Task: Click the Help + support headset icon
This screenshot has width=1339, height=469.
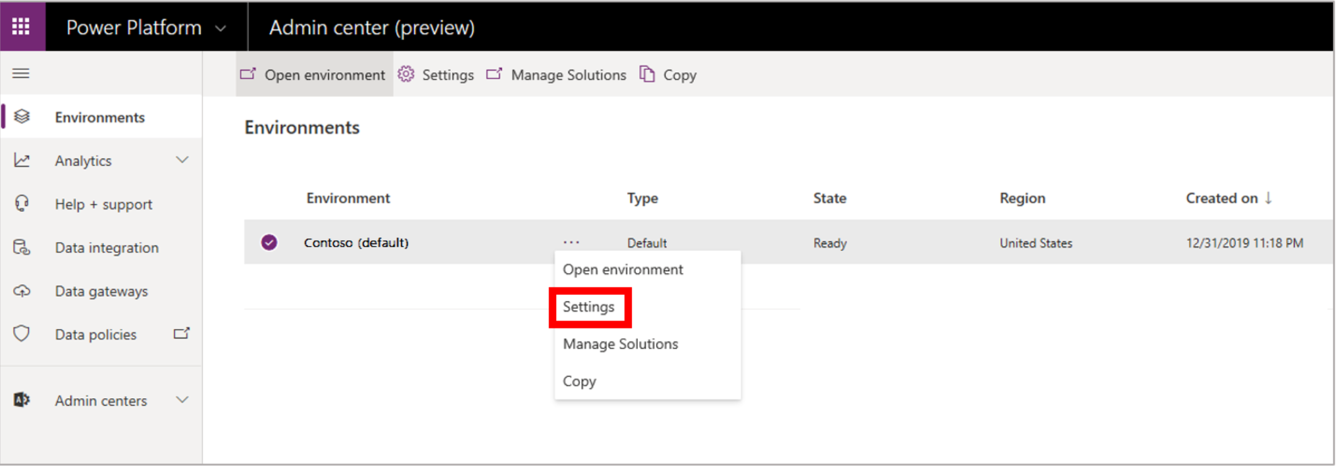Action: [22, 204]
